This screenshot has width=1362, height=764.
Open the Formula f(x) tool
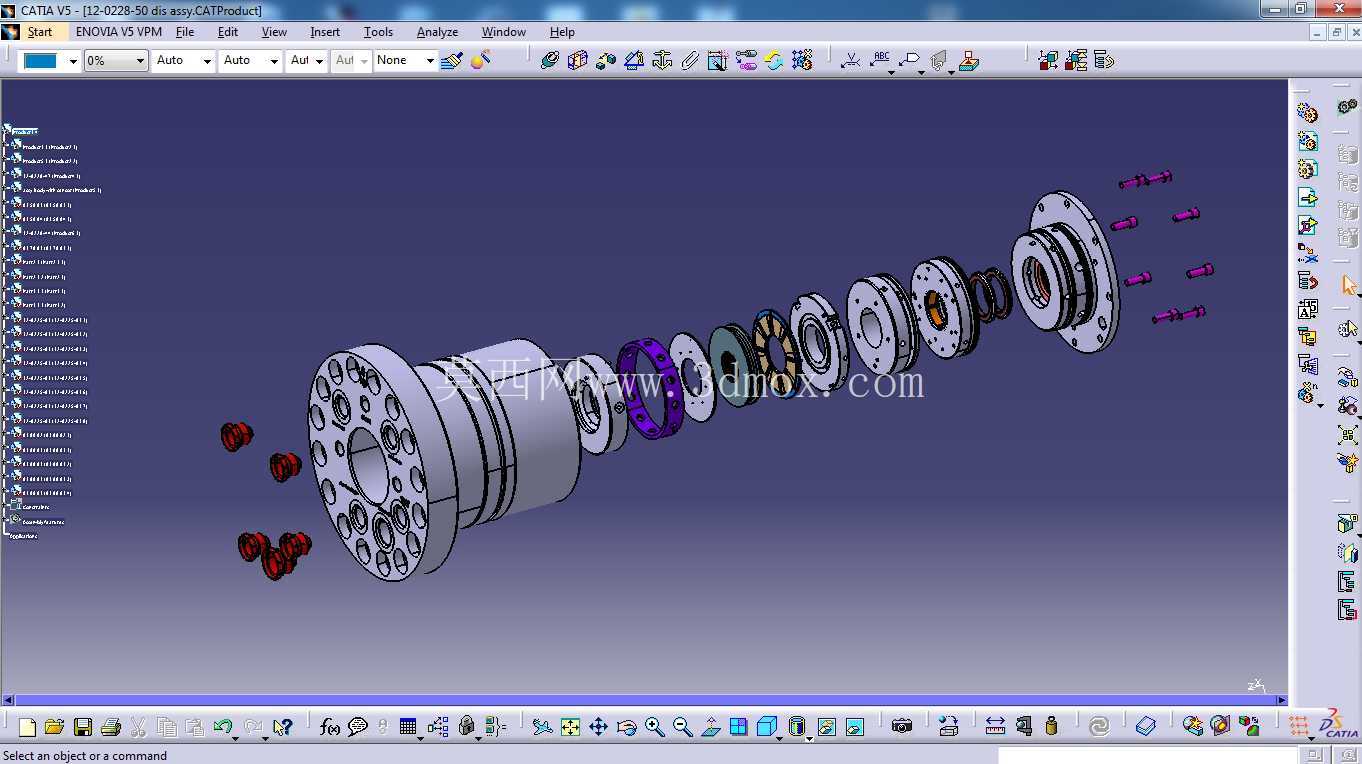click(x=330, y=727)
